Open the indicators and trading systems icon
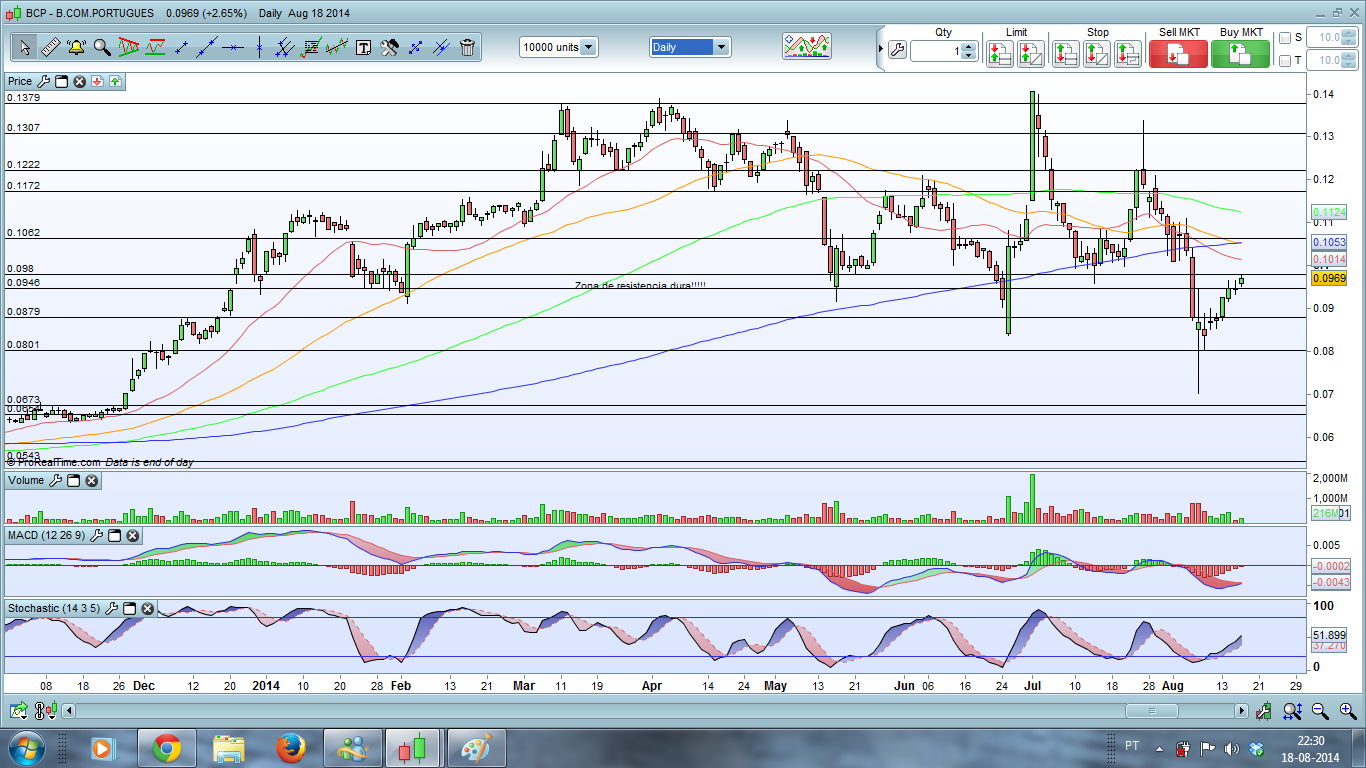The width and height of the screenshot is (1366, 768). coord(807,47)
